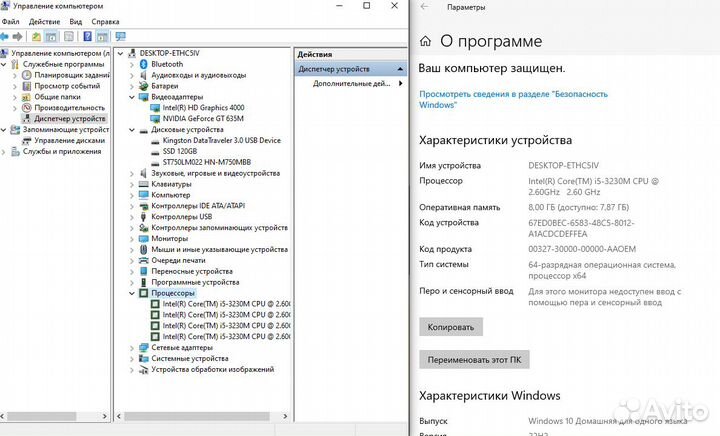Viewport: 720px width, 436px height.
Task: Click the monitor icon next to Мониторы
Action: pos(143,239)
